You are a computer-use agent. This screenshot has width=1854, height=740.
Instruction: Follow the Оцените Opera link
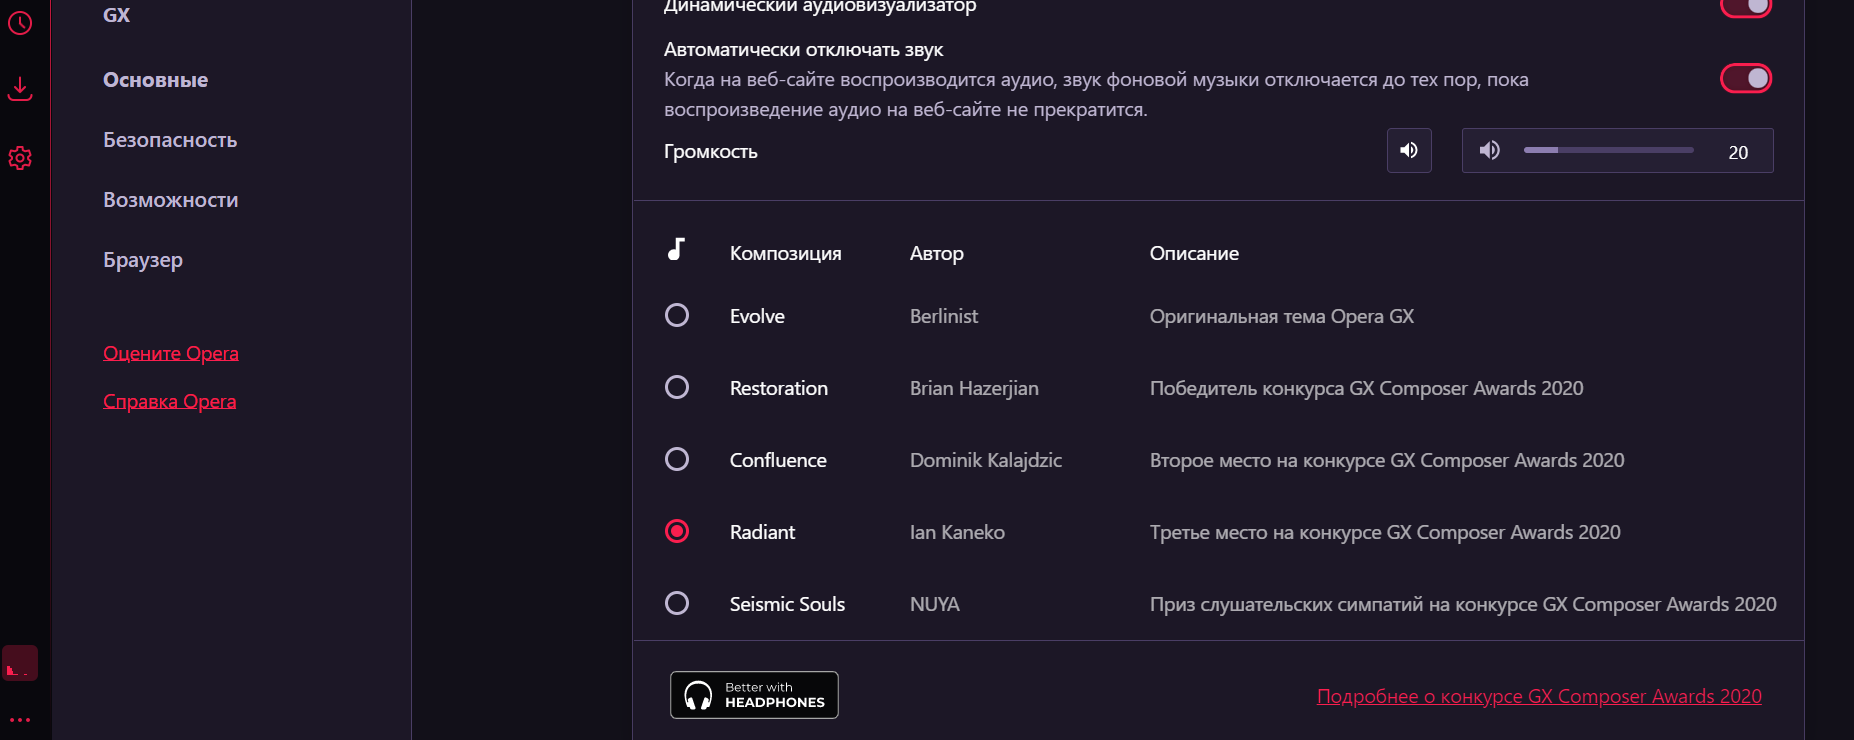[x=171, y=353]
